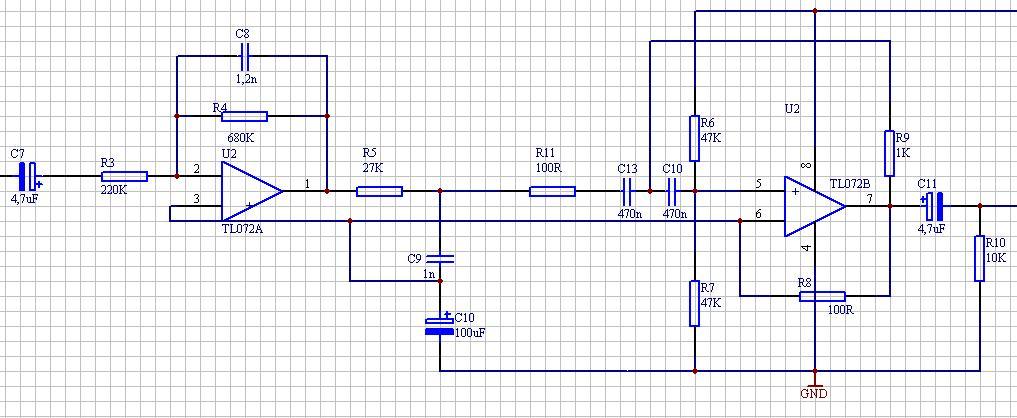Select the TL072A op-amp triangle symbol
1017x418 pixels.
[252, 191]
